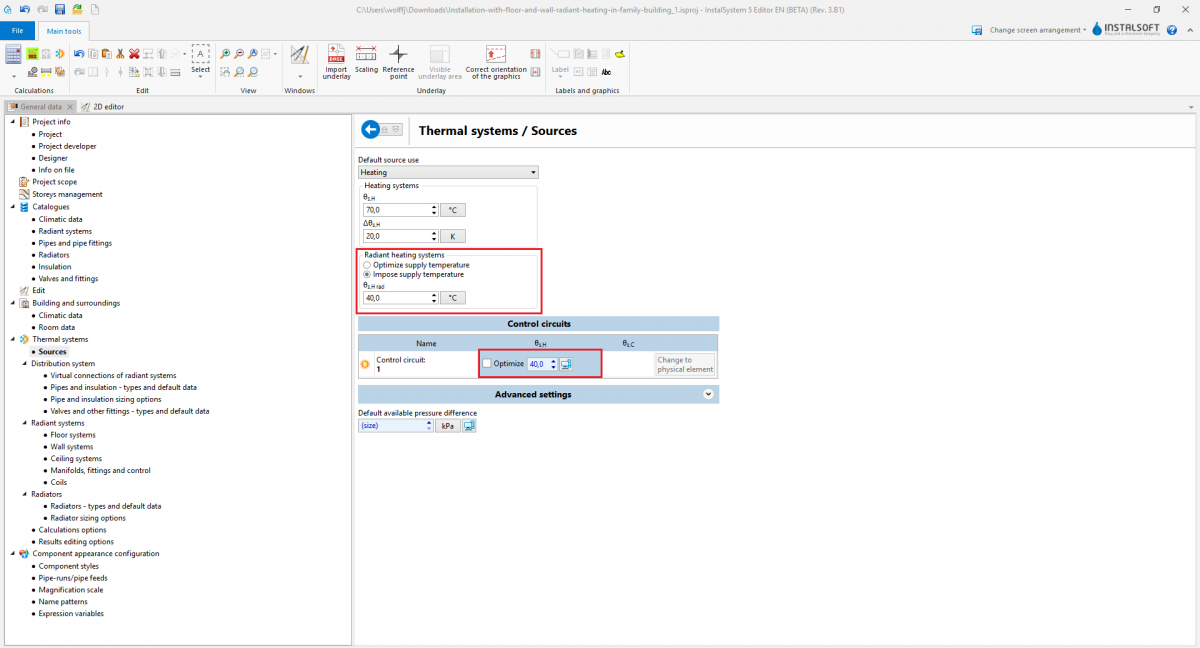1200x648 pixels.
Task: Click the save floppy disk icon
Action: point(59,9)
